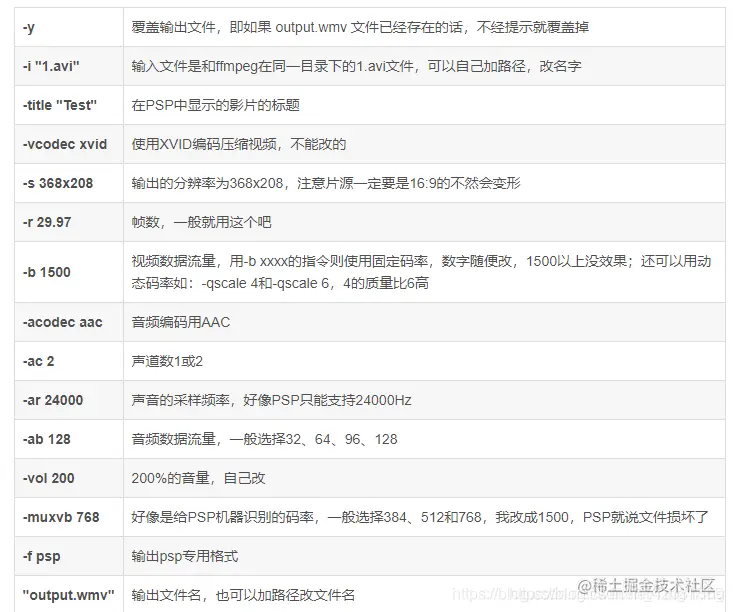
Task: Select the output file name description text
Action: pyautogui.click(x=243, y=595)
